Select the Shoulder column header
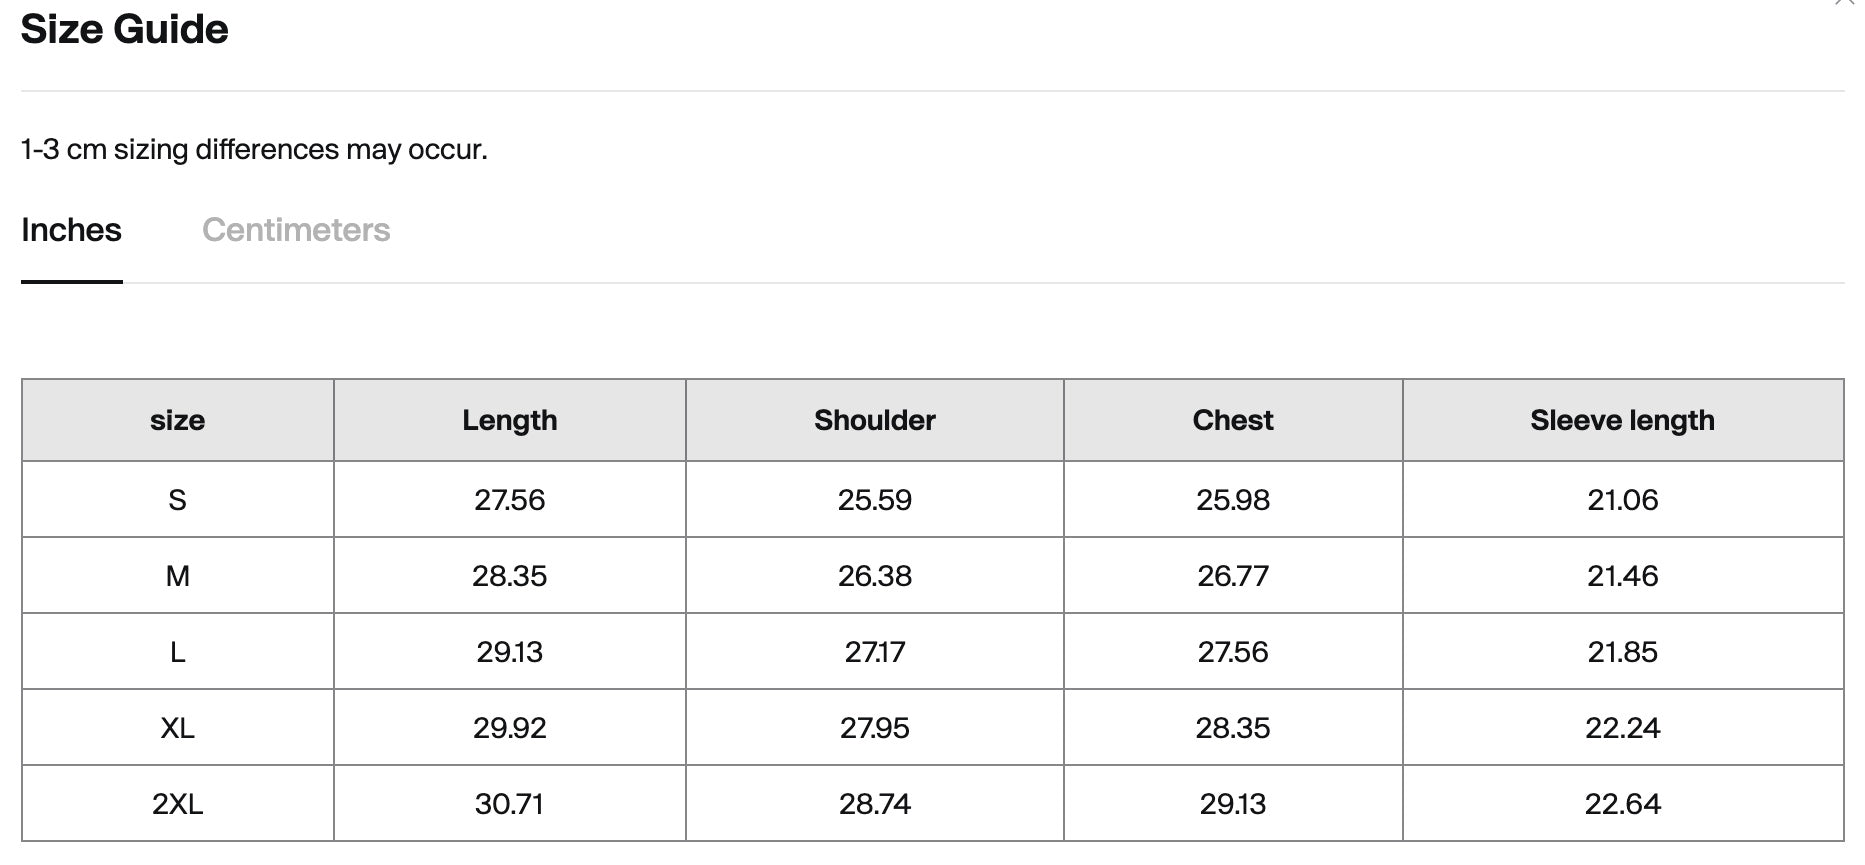The image size is (1865, 865). coord(874,420)
